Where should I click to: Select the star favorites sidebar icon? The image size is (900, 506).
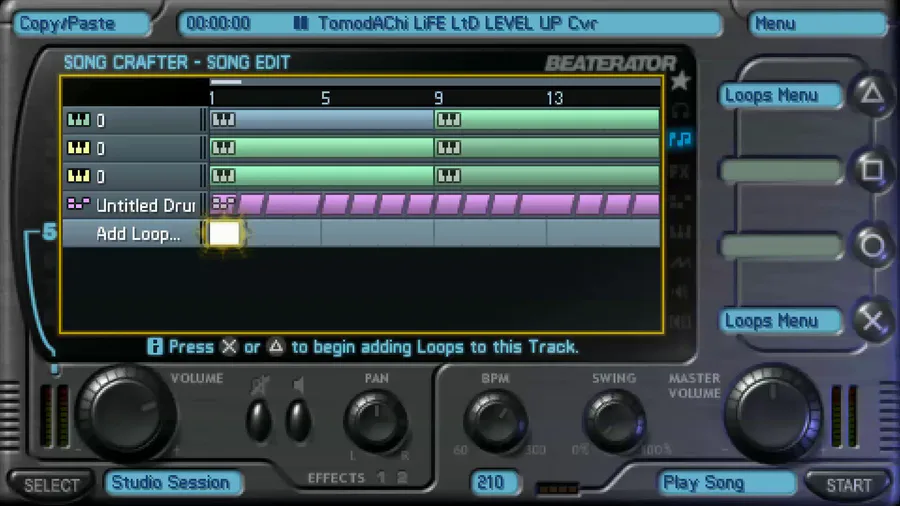coord(680,80)
